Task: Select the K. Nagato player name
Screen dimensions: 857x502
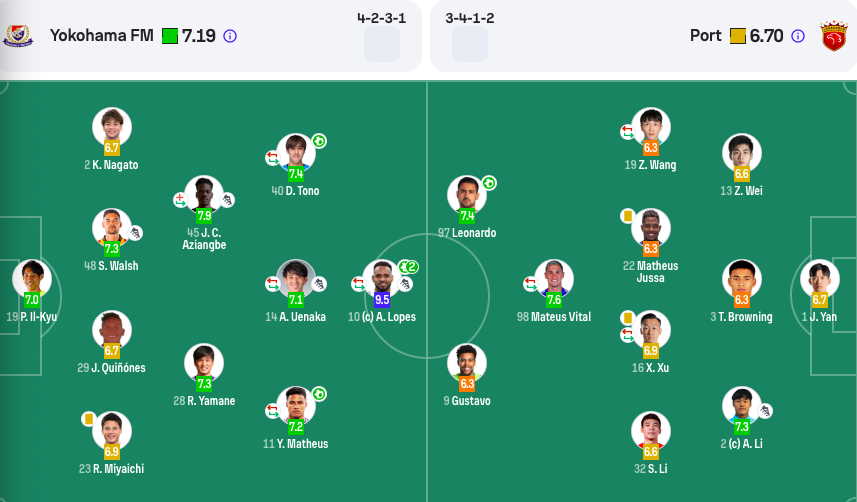Action: 115,165
